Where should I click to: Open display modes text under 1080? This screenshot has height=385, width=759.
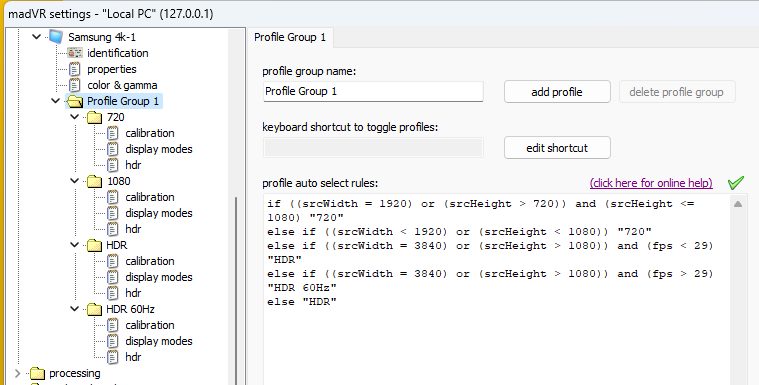click(x=159, y=213)
